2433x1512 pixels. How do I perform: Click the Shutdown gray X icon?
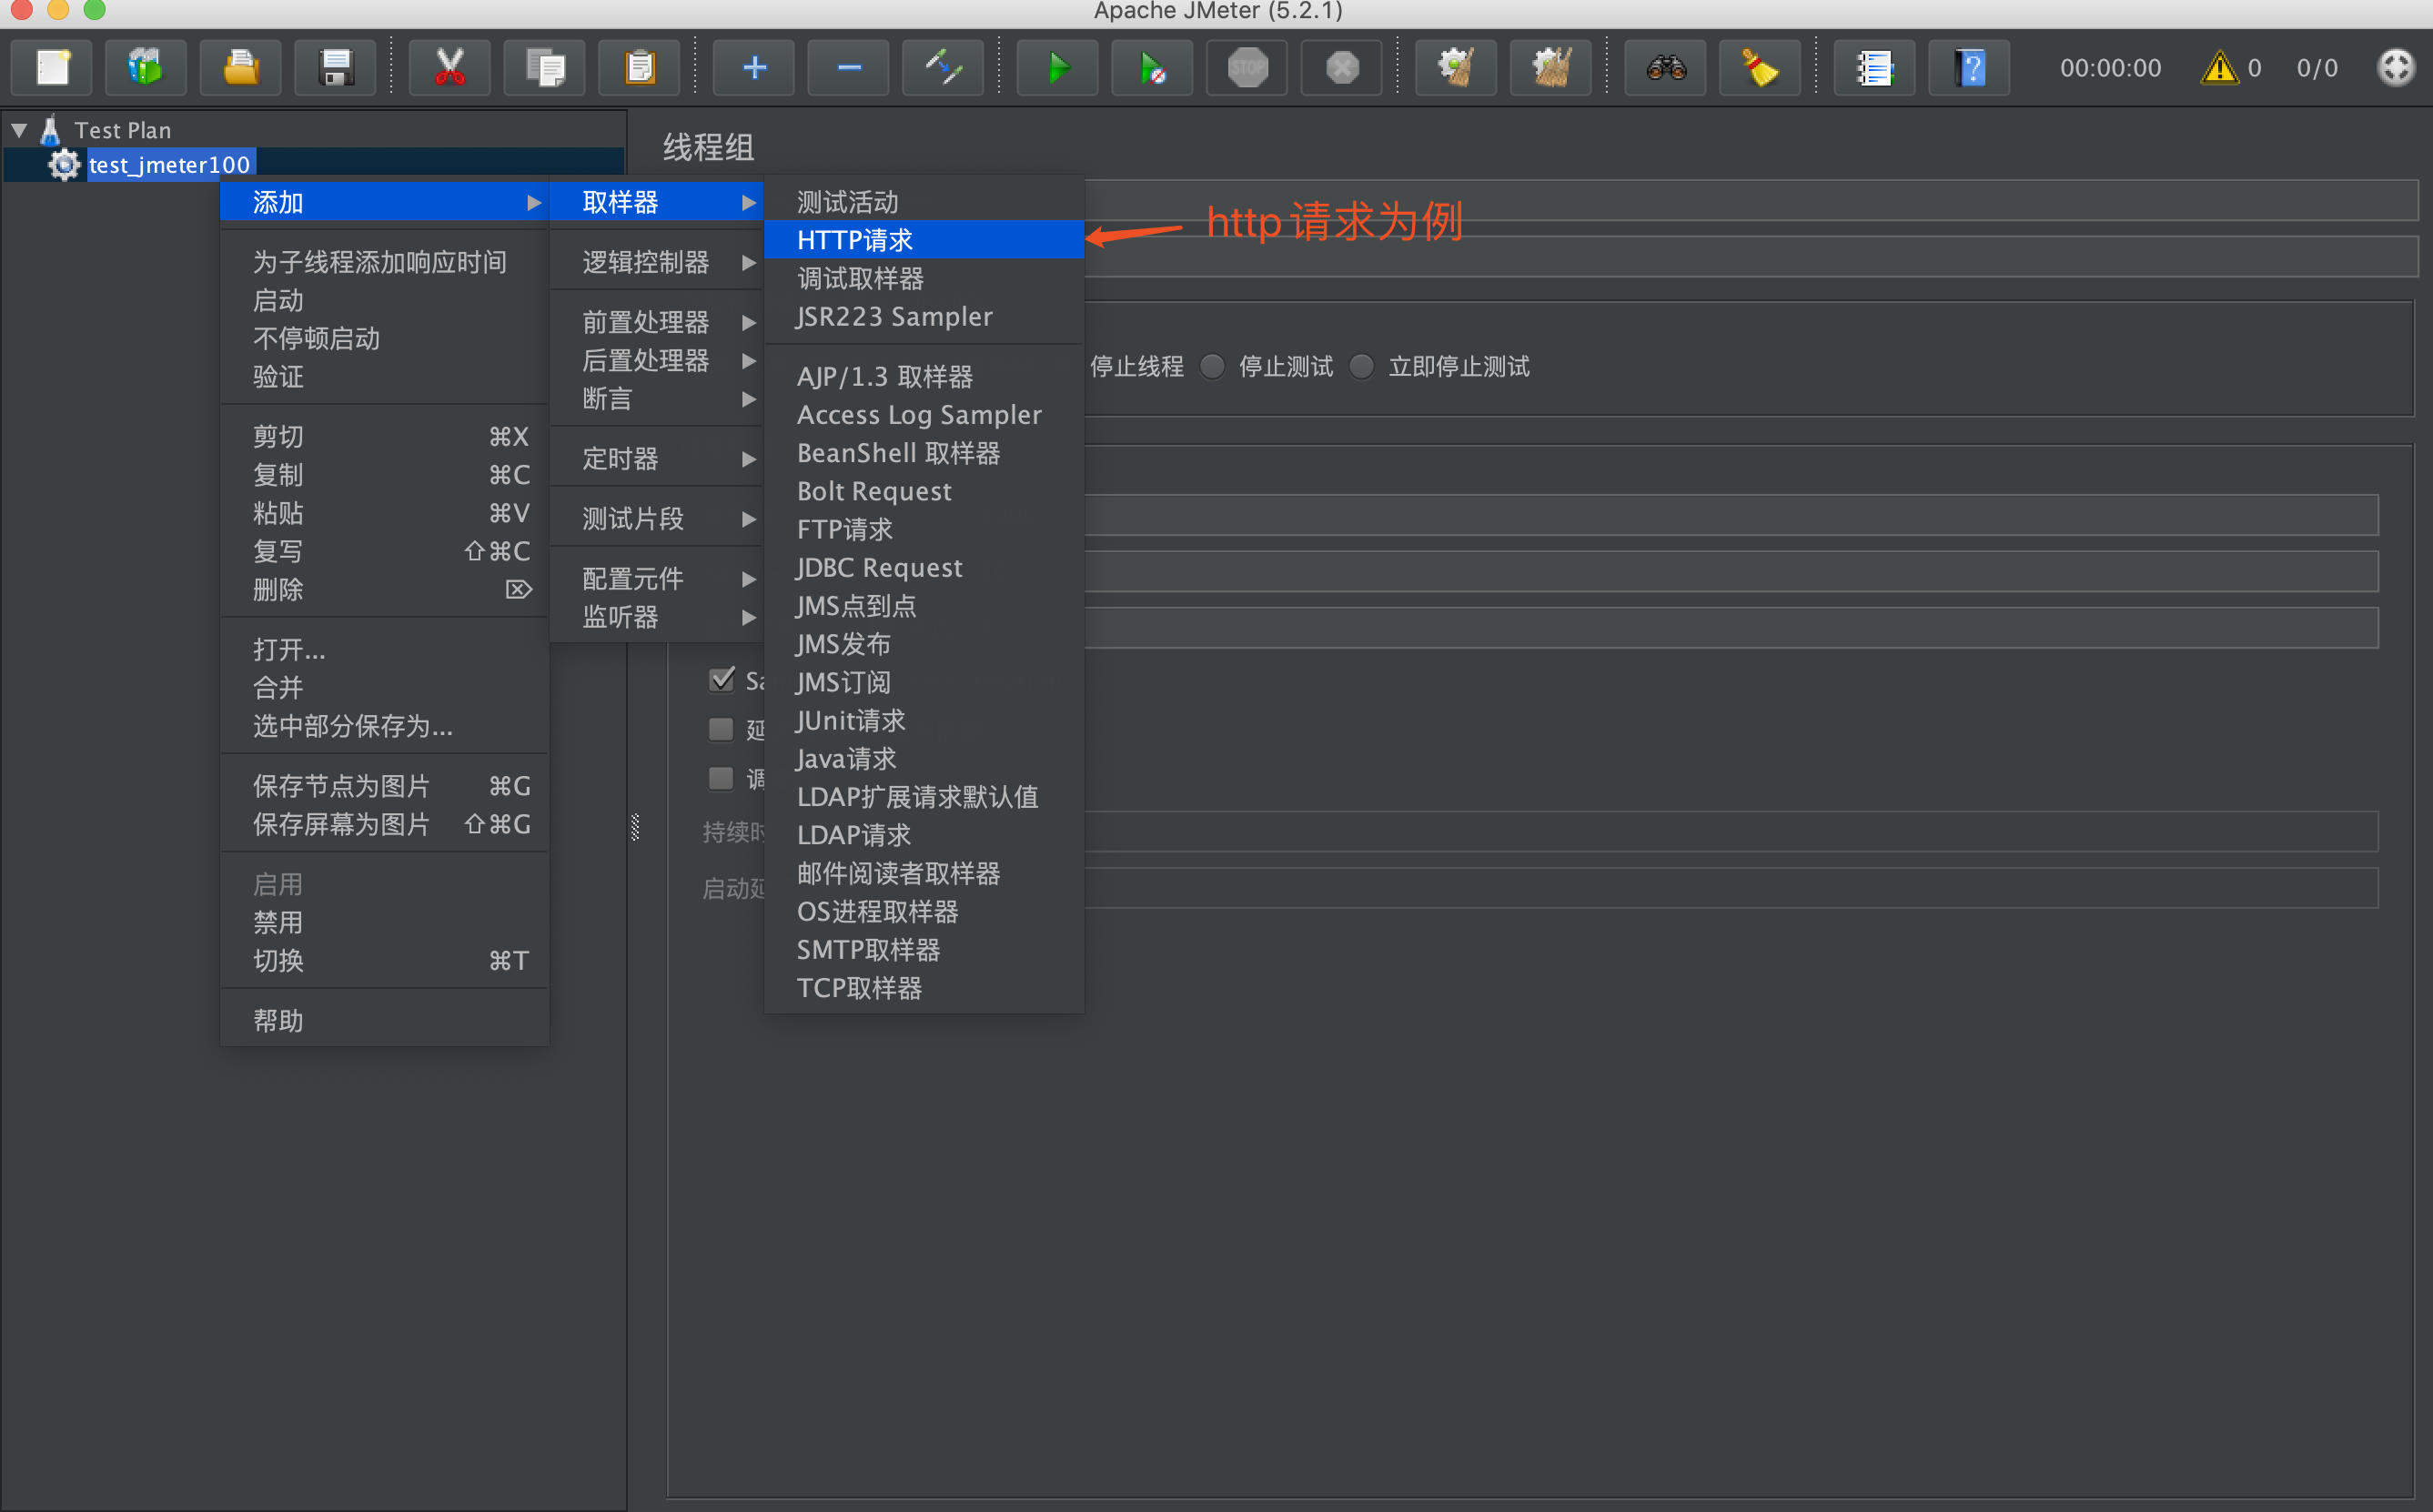click(x=1342, y=68)
